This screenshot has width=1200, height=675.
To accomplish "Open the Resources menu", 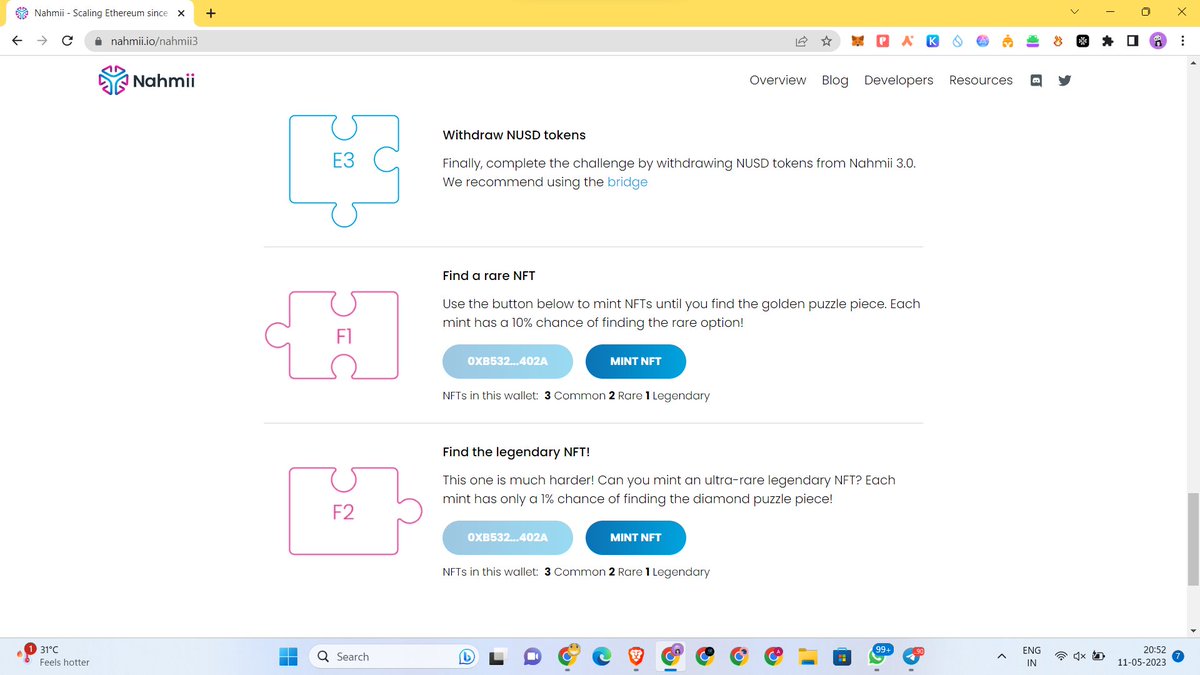I will (980, 80).
